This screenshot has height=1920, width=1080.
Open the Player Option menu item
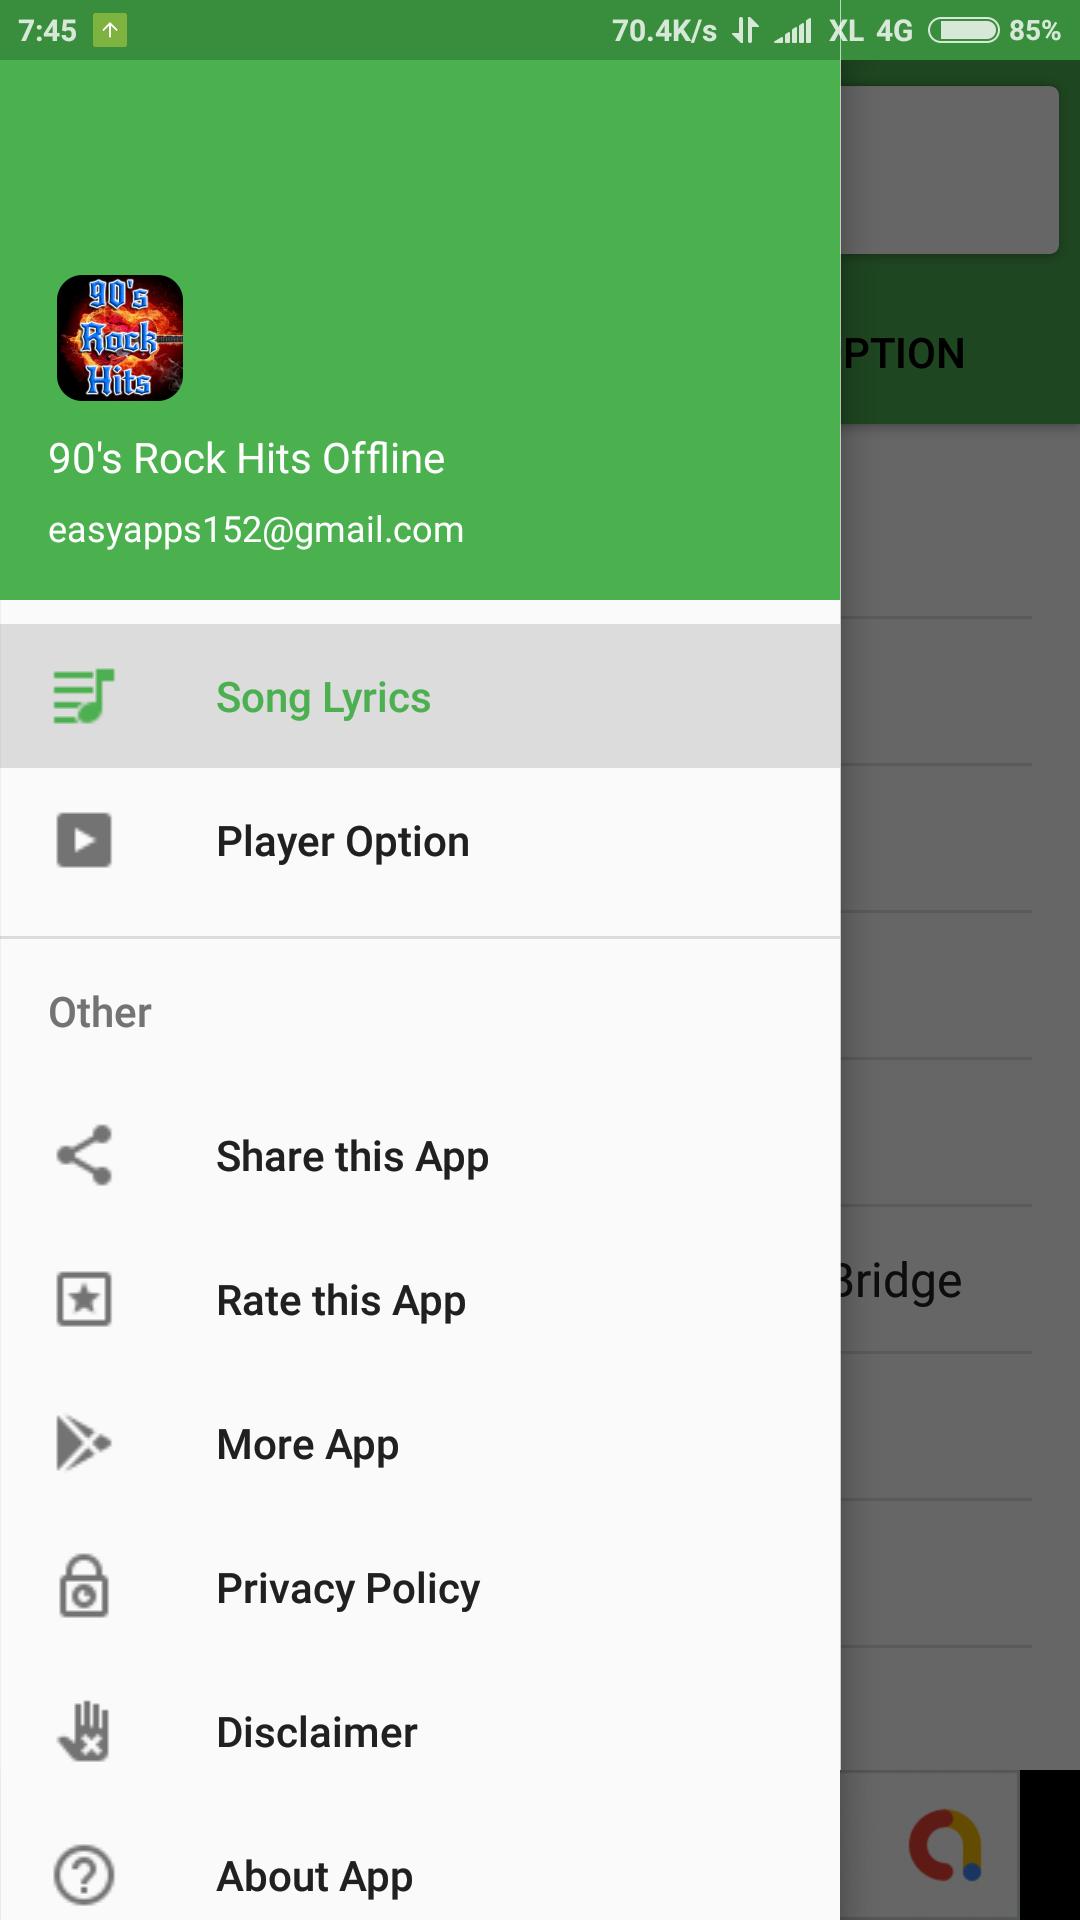click(x=420, y=840)
